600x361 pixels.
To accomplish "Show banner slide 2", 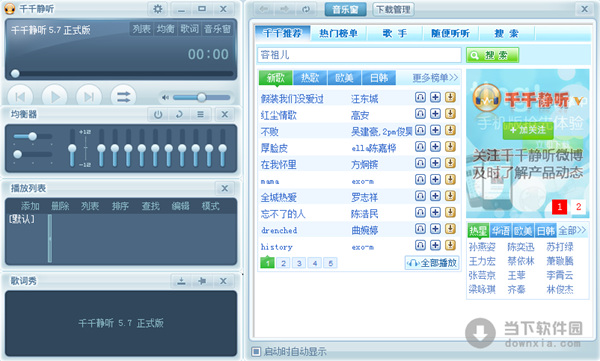I will [578, 207].
